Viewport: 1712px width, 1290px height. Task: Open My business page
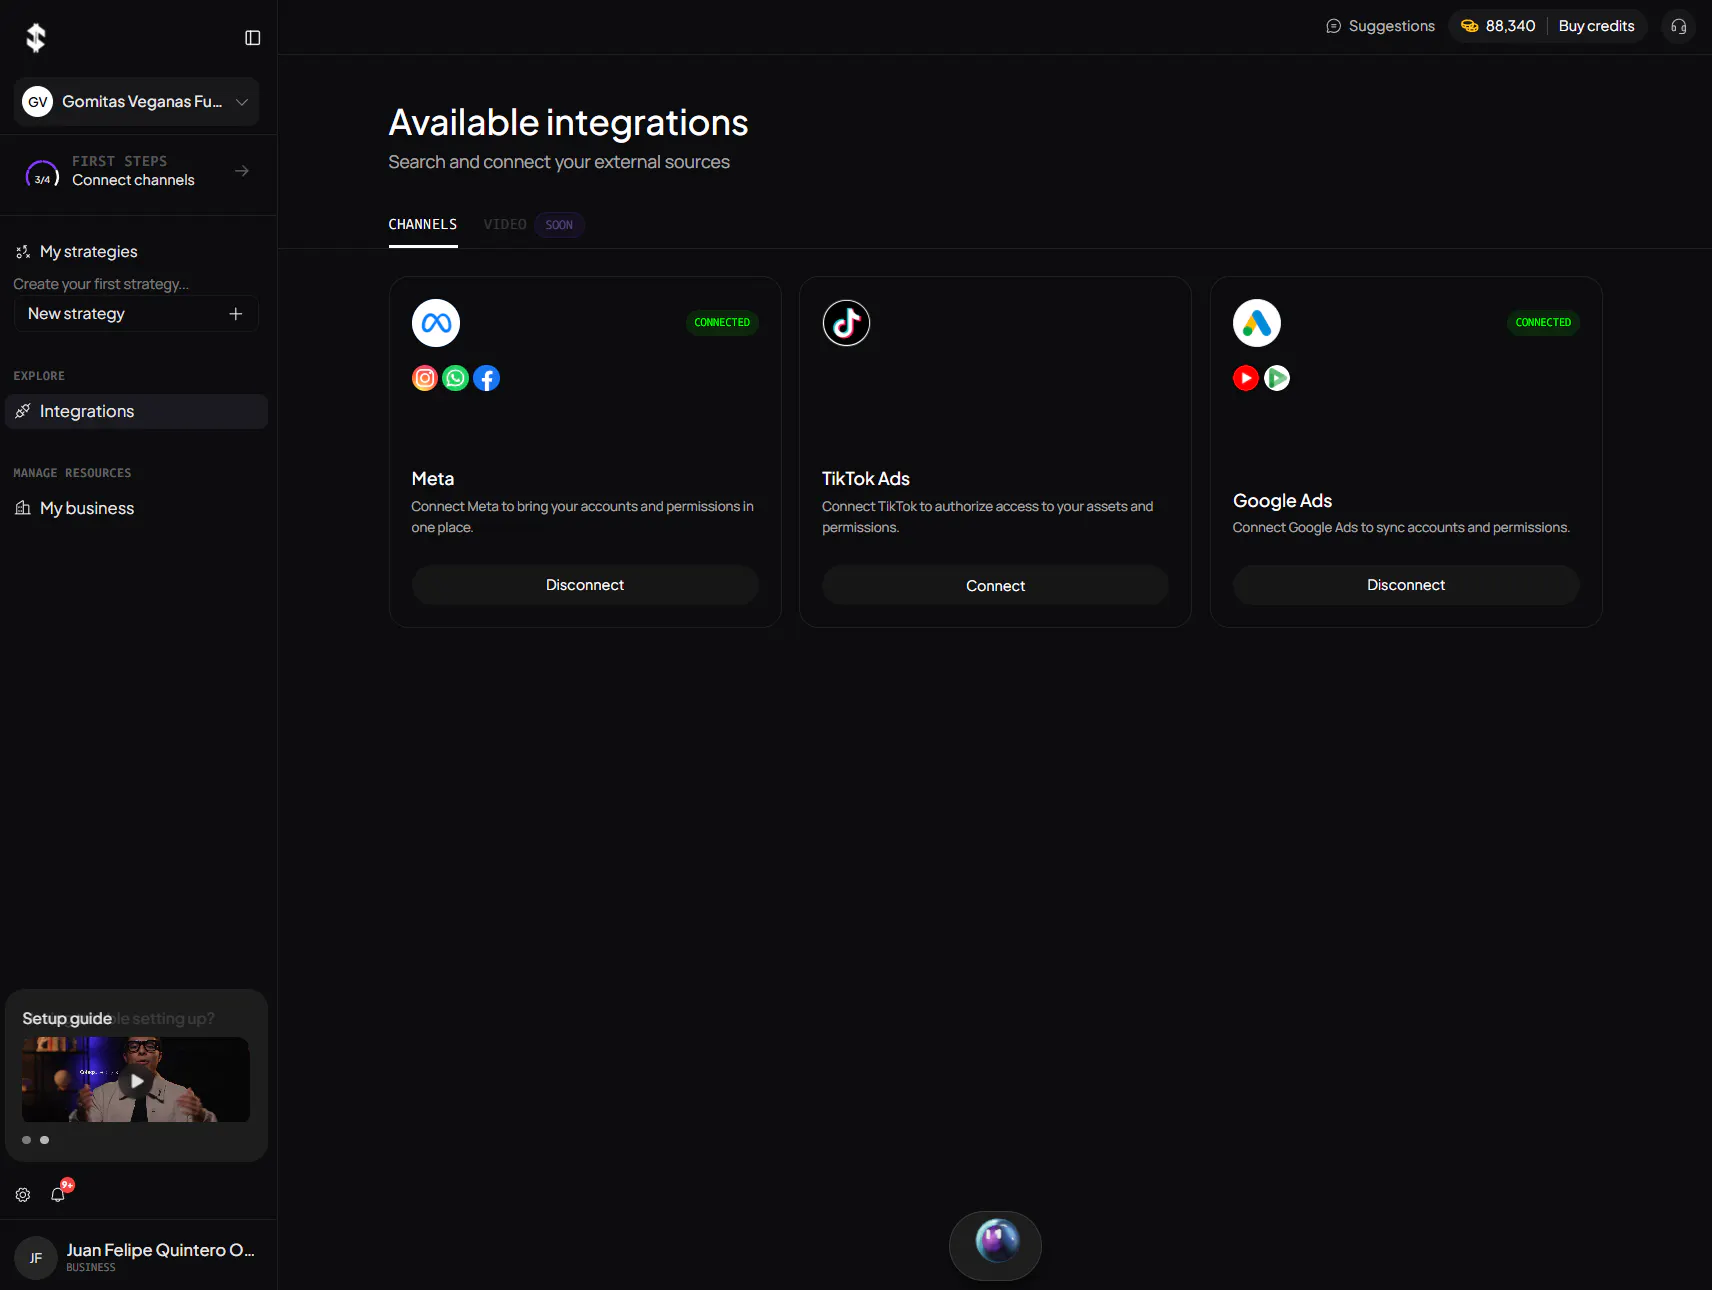pyautogui.click(x=87, y=509)
